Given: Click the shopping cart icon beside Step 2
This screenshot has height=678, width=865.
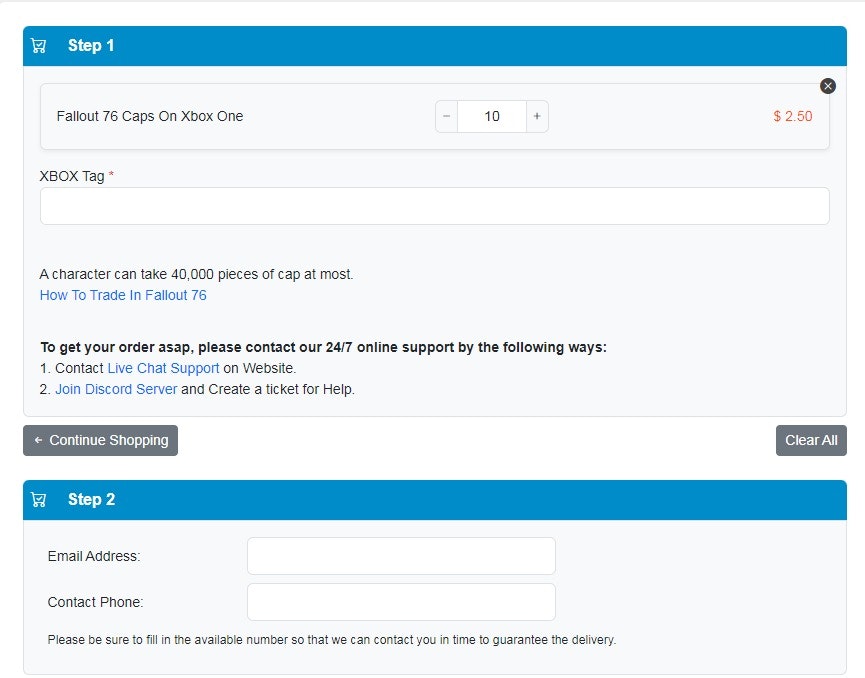Looking at the screenshot, I should tap(39, 500).
